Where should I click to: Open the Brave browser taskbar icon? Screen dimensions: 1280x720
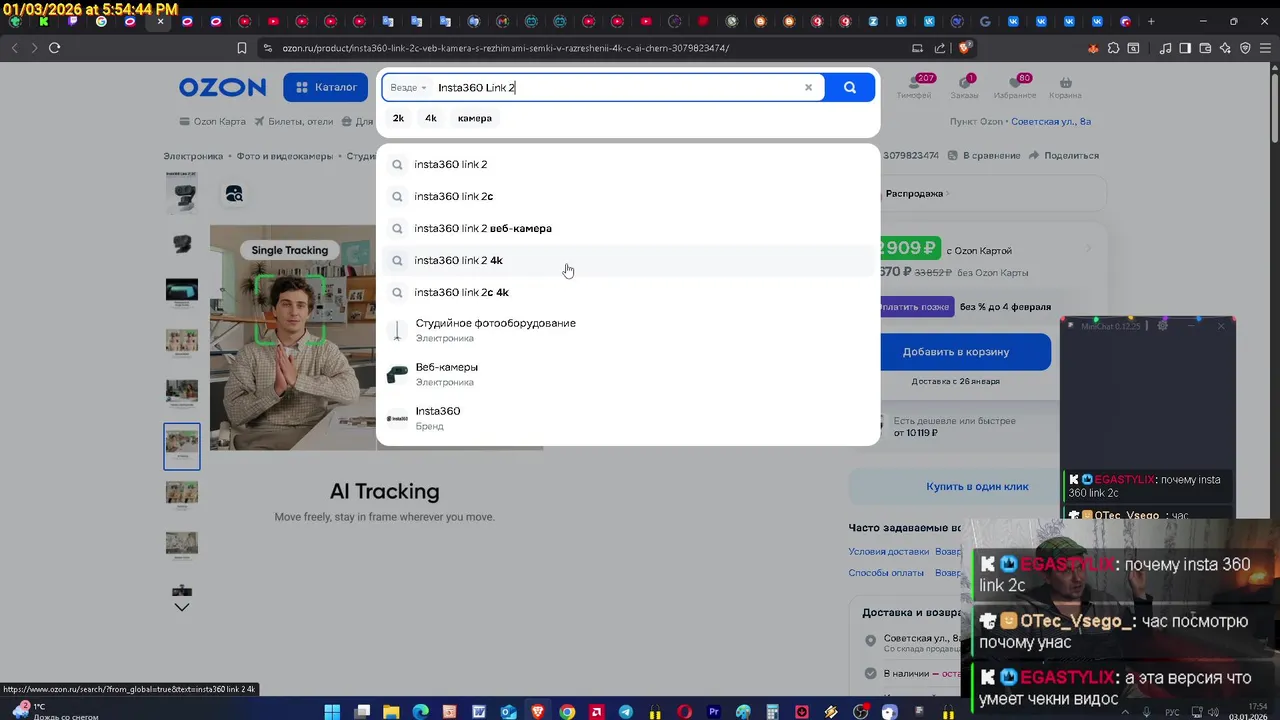(538, 712)
